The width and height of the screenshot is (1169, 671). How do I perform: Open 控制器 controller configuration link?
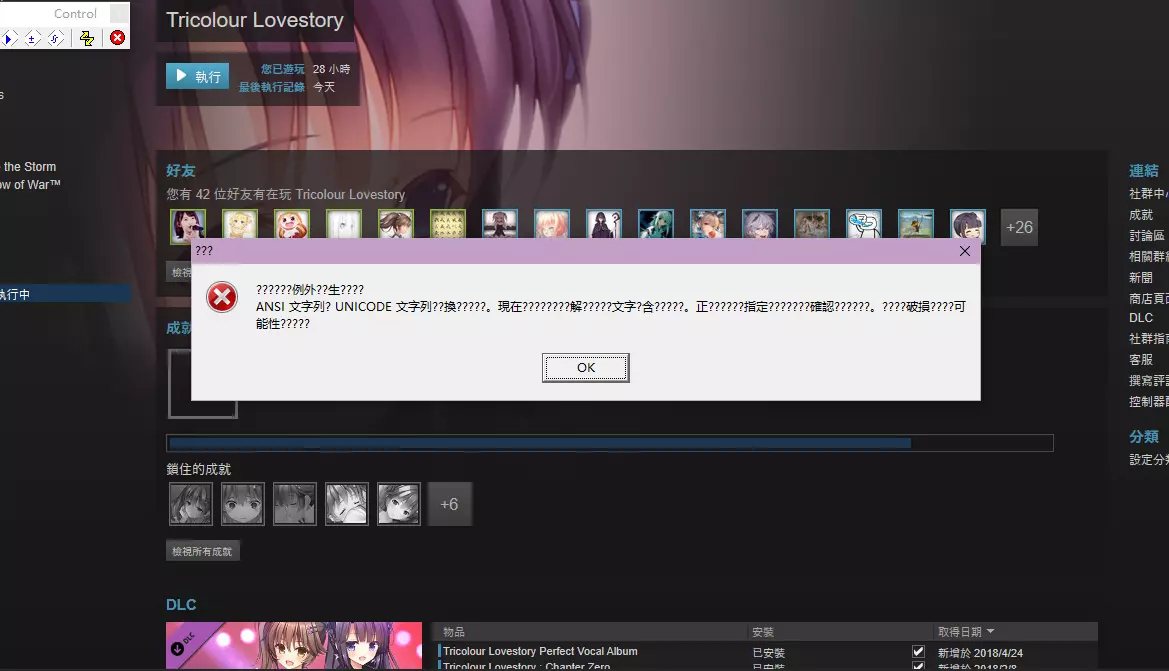(1148, 401)
